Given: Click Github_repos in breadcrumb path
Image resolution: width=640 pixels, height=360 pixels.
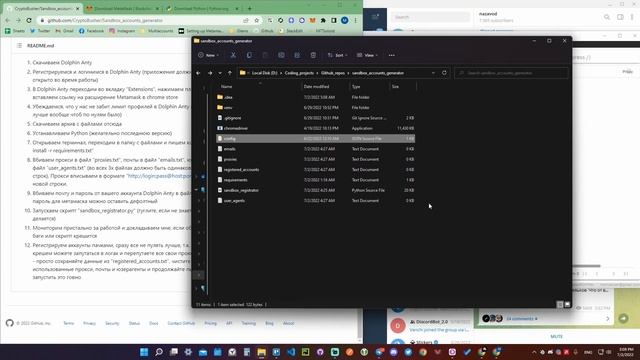Looking at the screenshot, I should (x=333, y=73).
